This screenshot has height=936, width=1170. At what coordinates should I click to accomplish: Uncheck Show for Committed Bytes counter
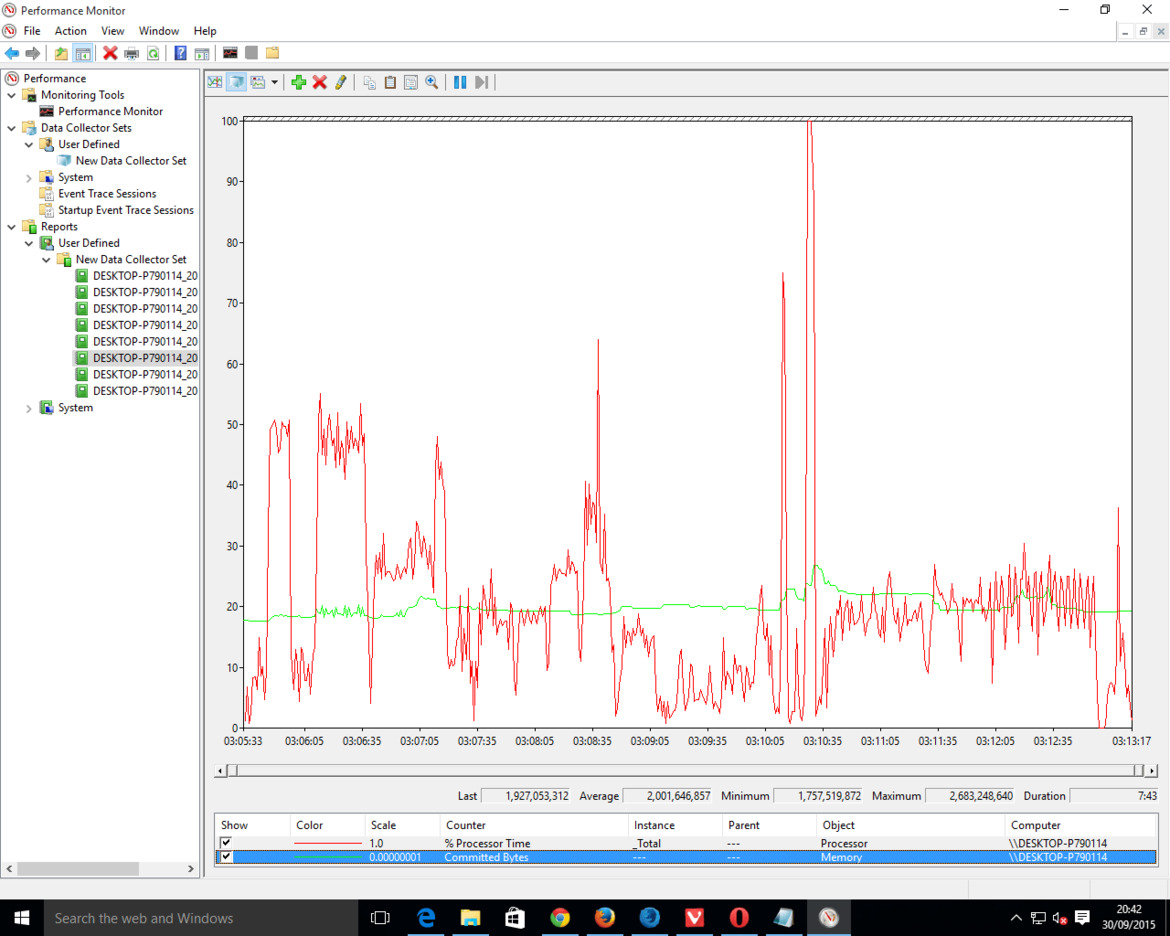pos(226,857)
